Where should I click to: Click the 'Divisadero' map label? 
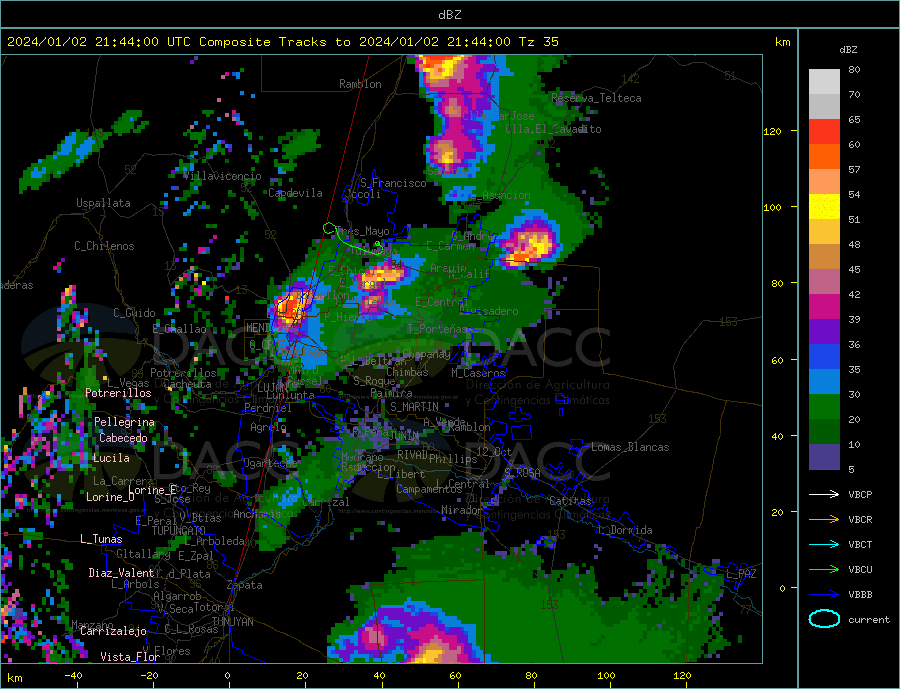488,311
